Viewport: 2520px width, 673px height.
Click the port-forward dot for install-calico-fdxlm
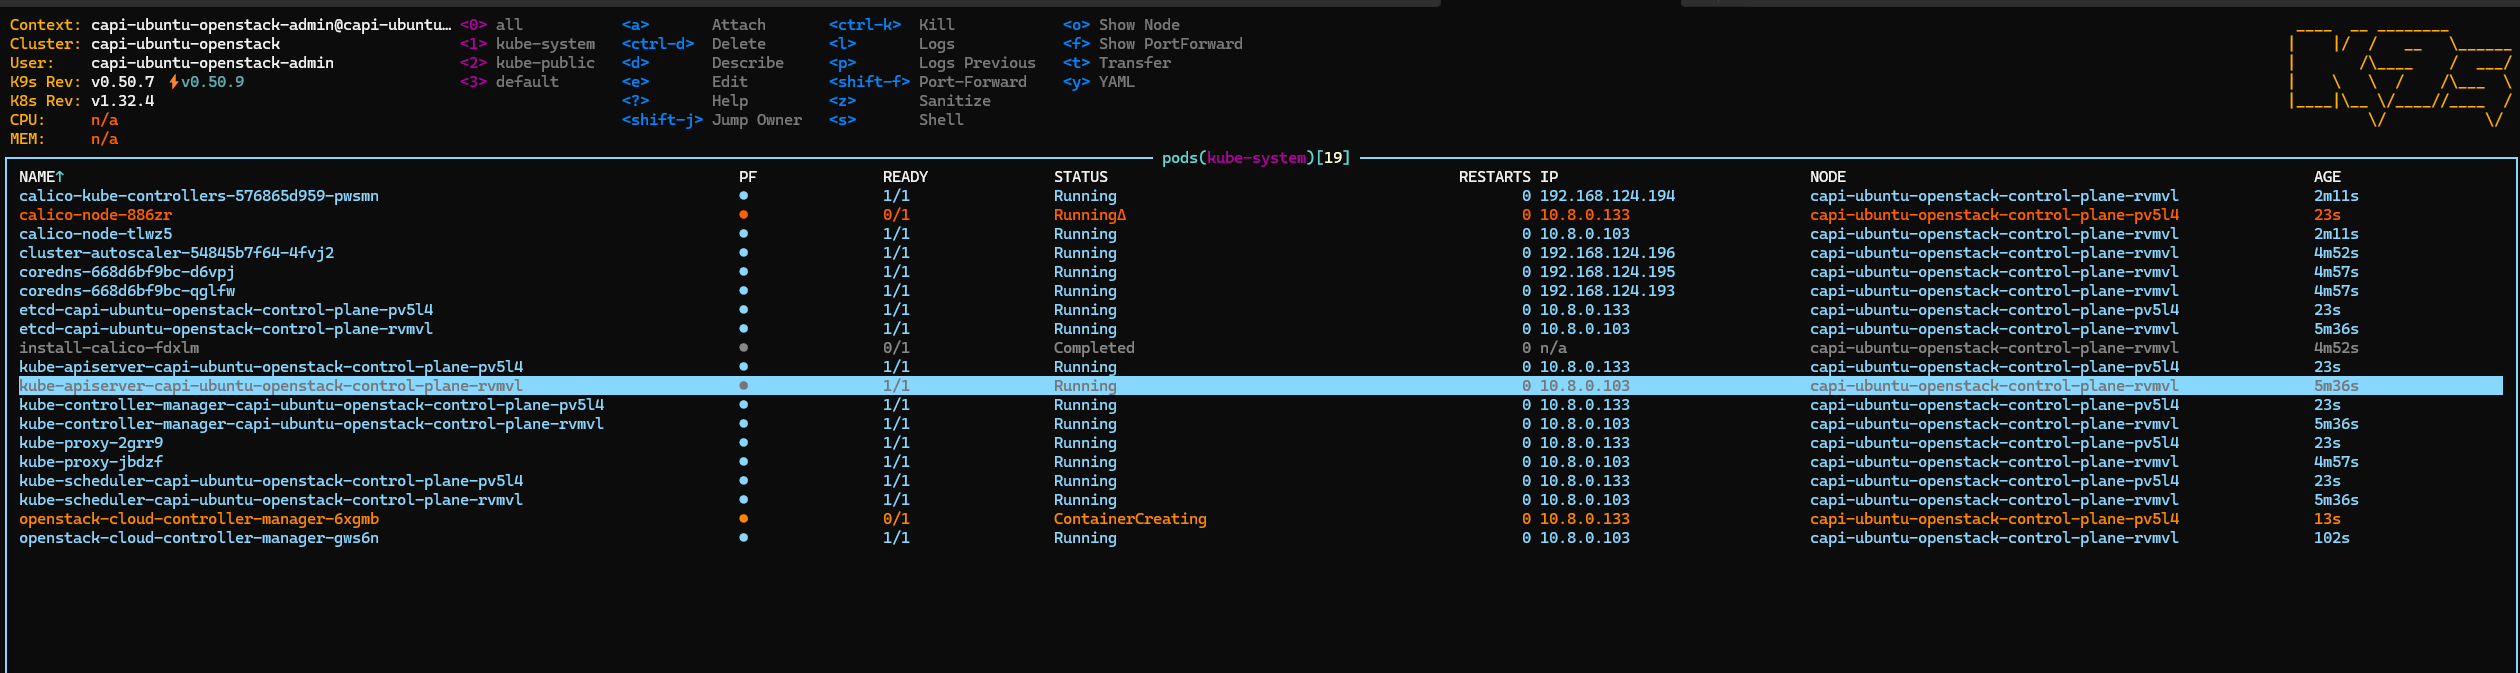click(x=743, y=348)
